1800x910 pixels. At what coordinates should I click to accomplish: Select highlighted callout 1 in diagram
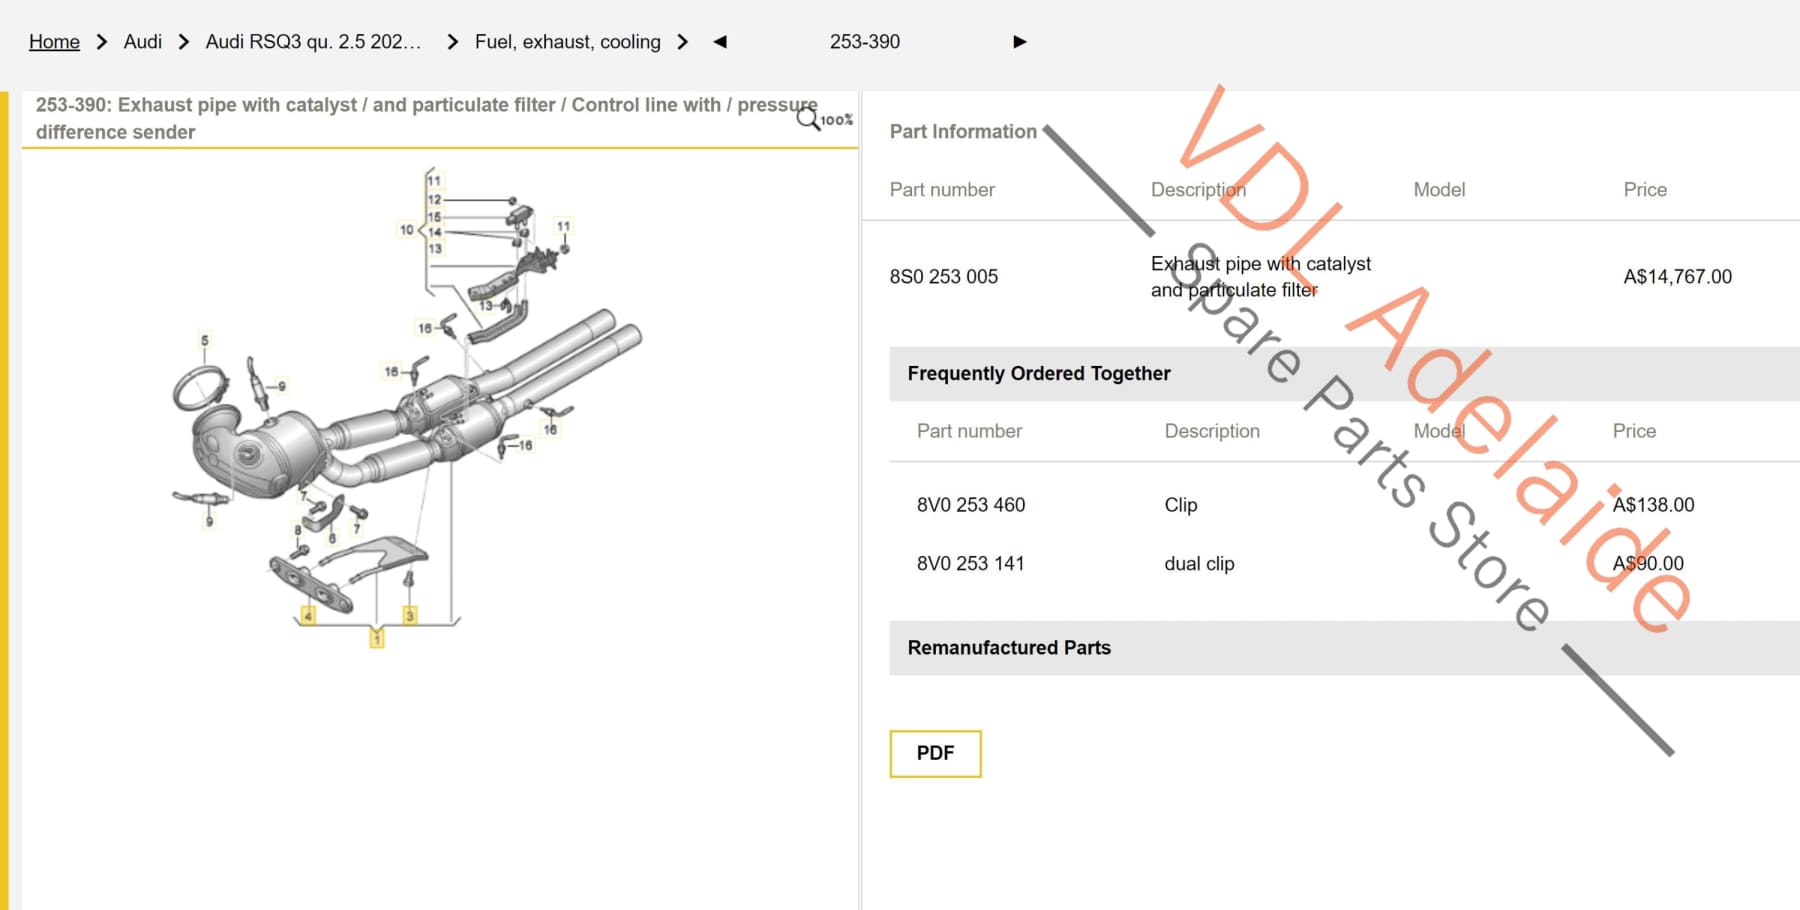(x=377, y=638)
